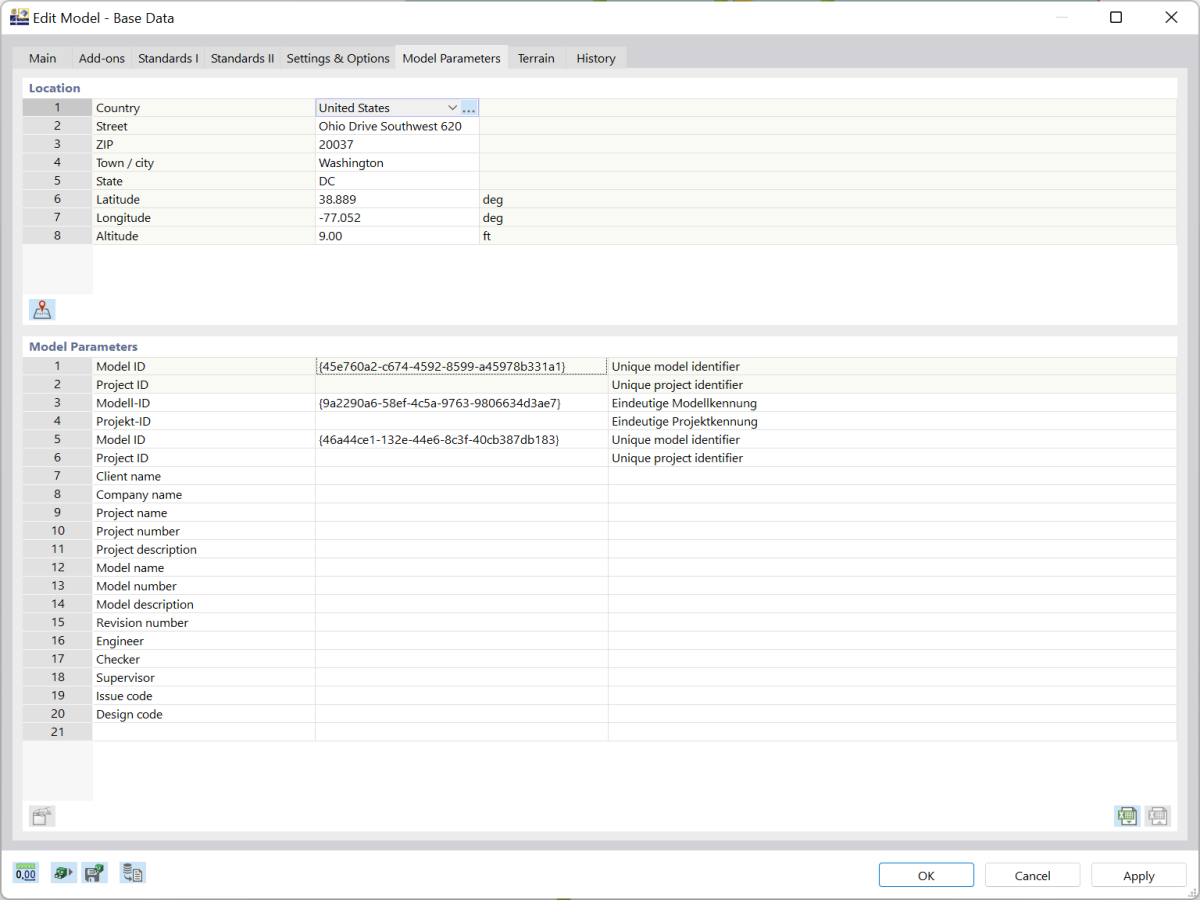The width and height of the screenshot is (1200, 900).
Task: Export the table to Excel
Action: coord(1126,816)
